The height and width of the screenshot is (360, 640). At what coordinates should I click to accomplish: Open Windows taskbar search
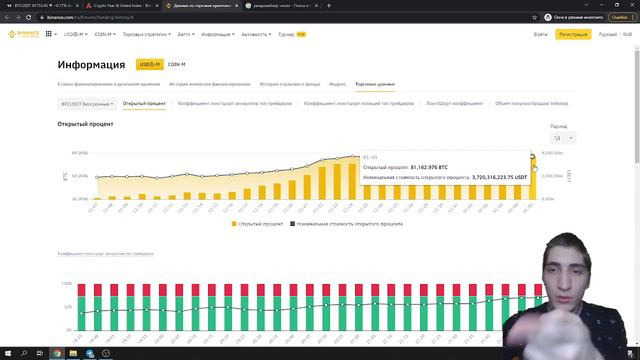click(24, 353)
